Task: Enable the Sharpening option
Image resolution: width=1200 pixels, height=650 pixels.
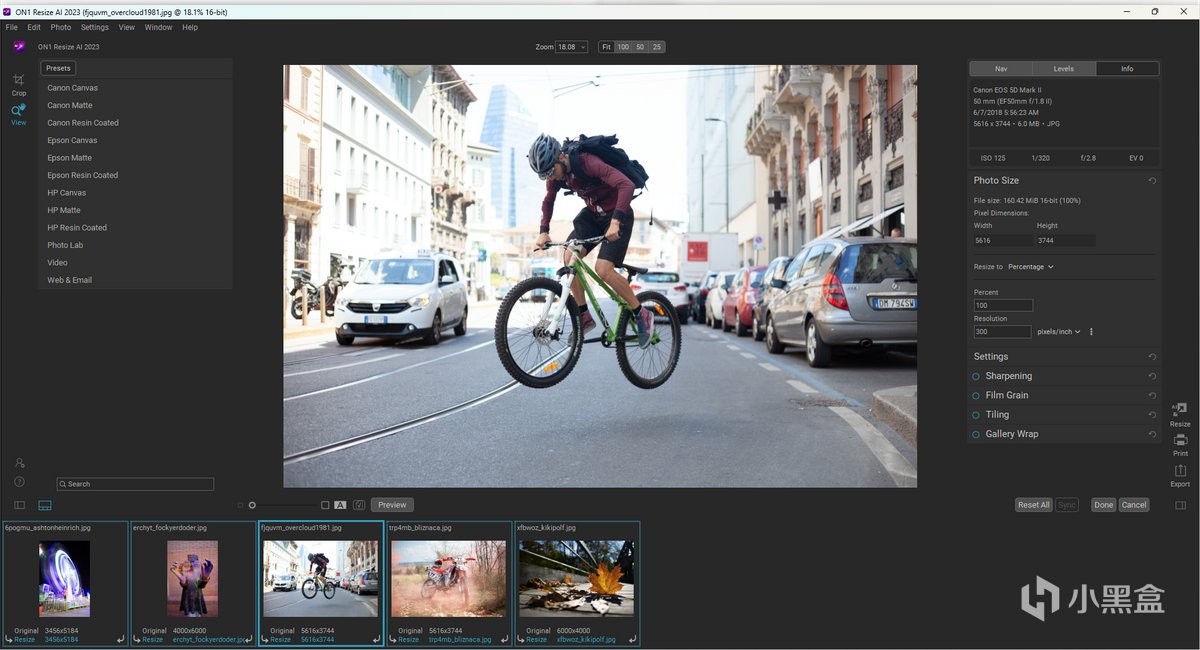Action: point(976,376)
